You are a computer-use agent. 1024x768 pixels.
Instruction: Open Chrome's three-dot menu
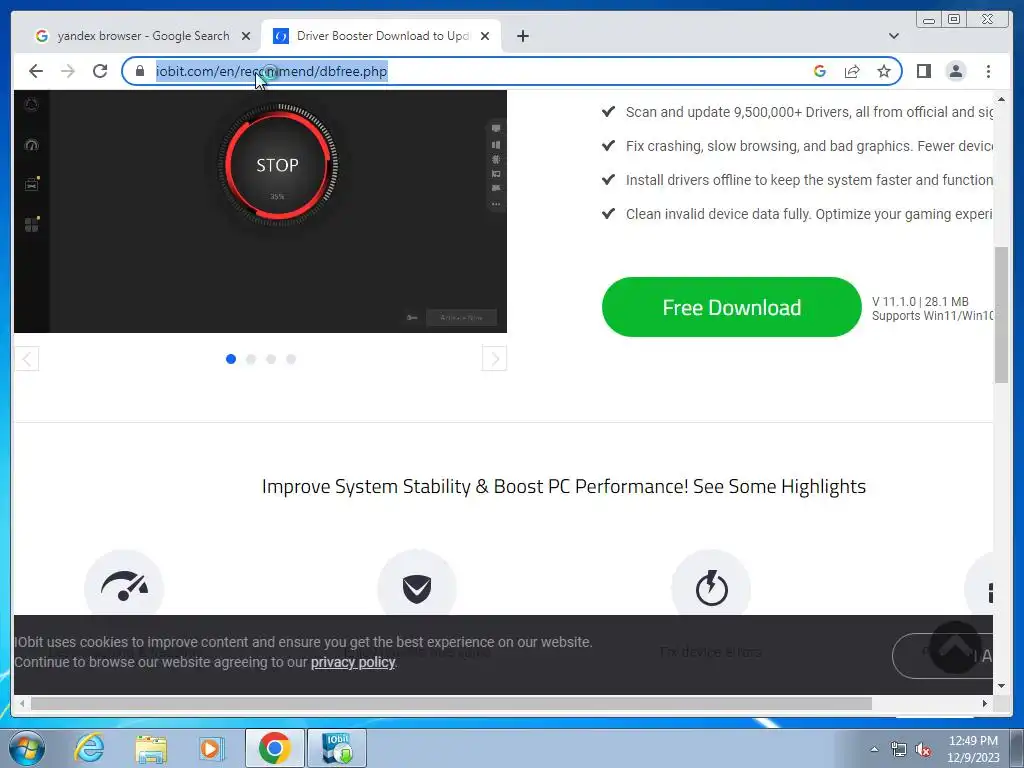tap(988, 71)
